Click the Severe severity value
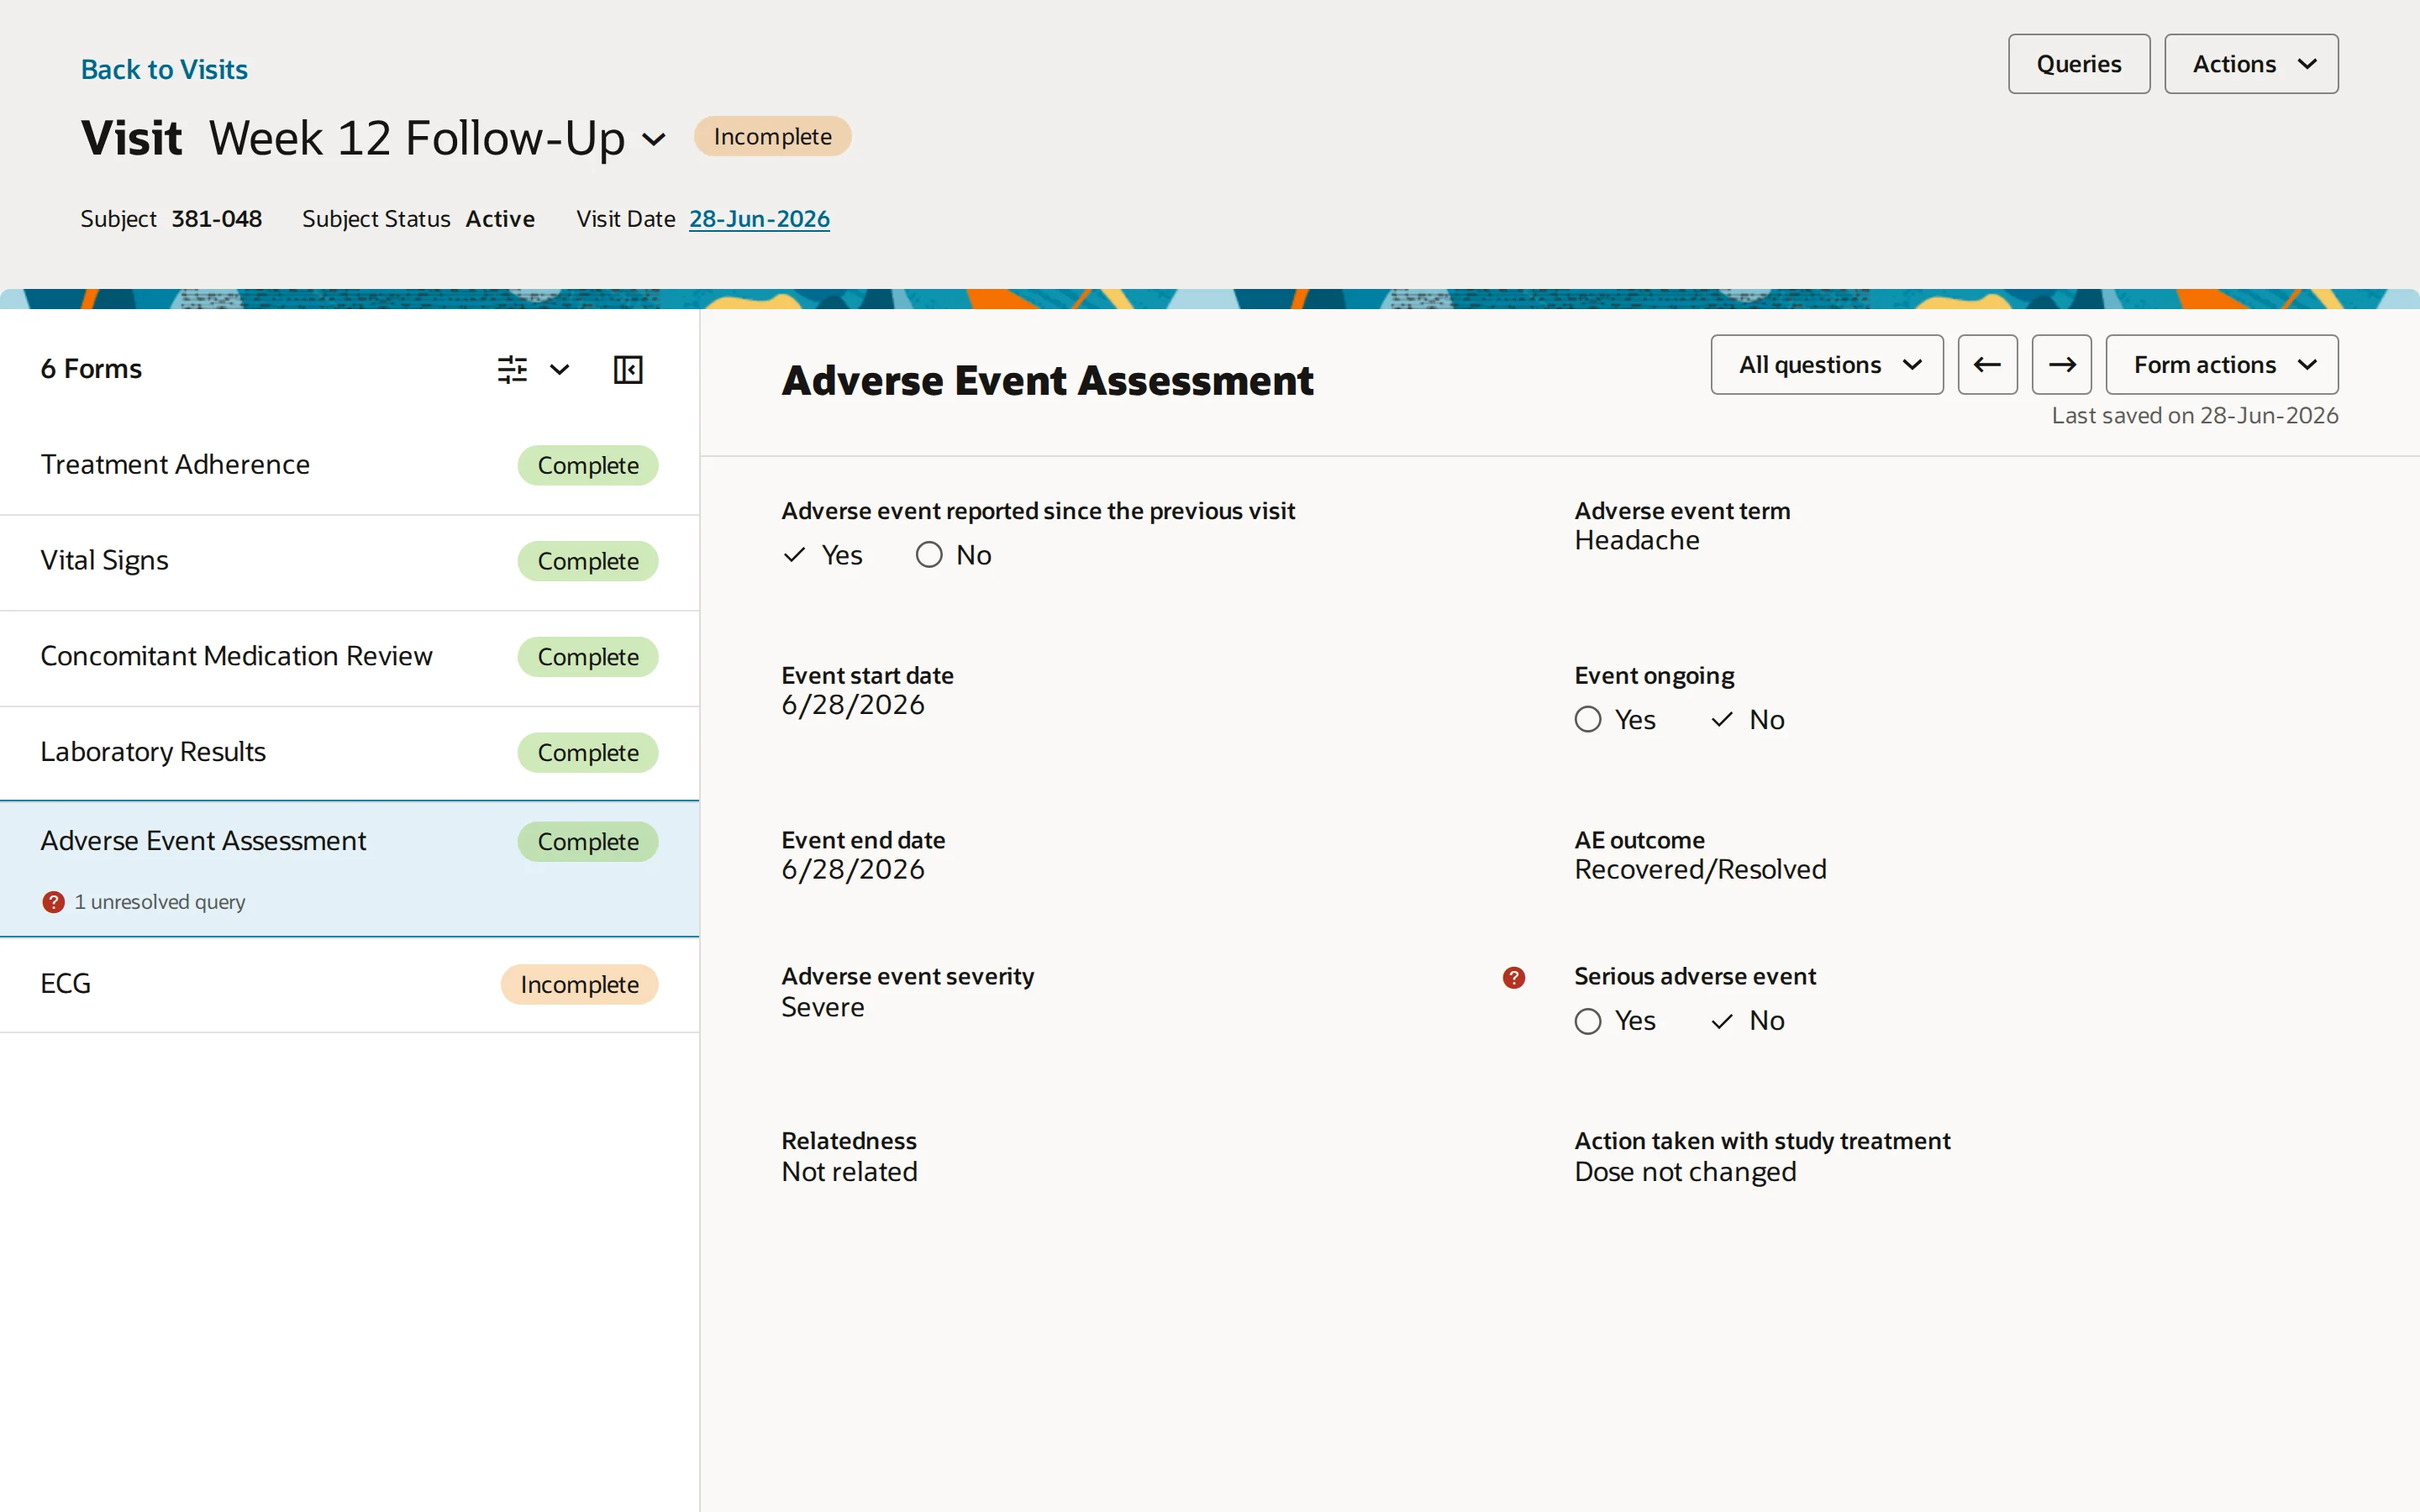The width and height of the screenshot is (2420, 1512). pos(823,1007)
